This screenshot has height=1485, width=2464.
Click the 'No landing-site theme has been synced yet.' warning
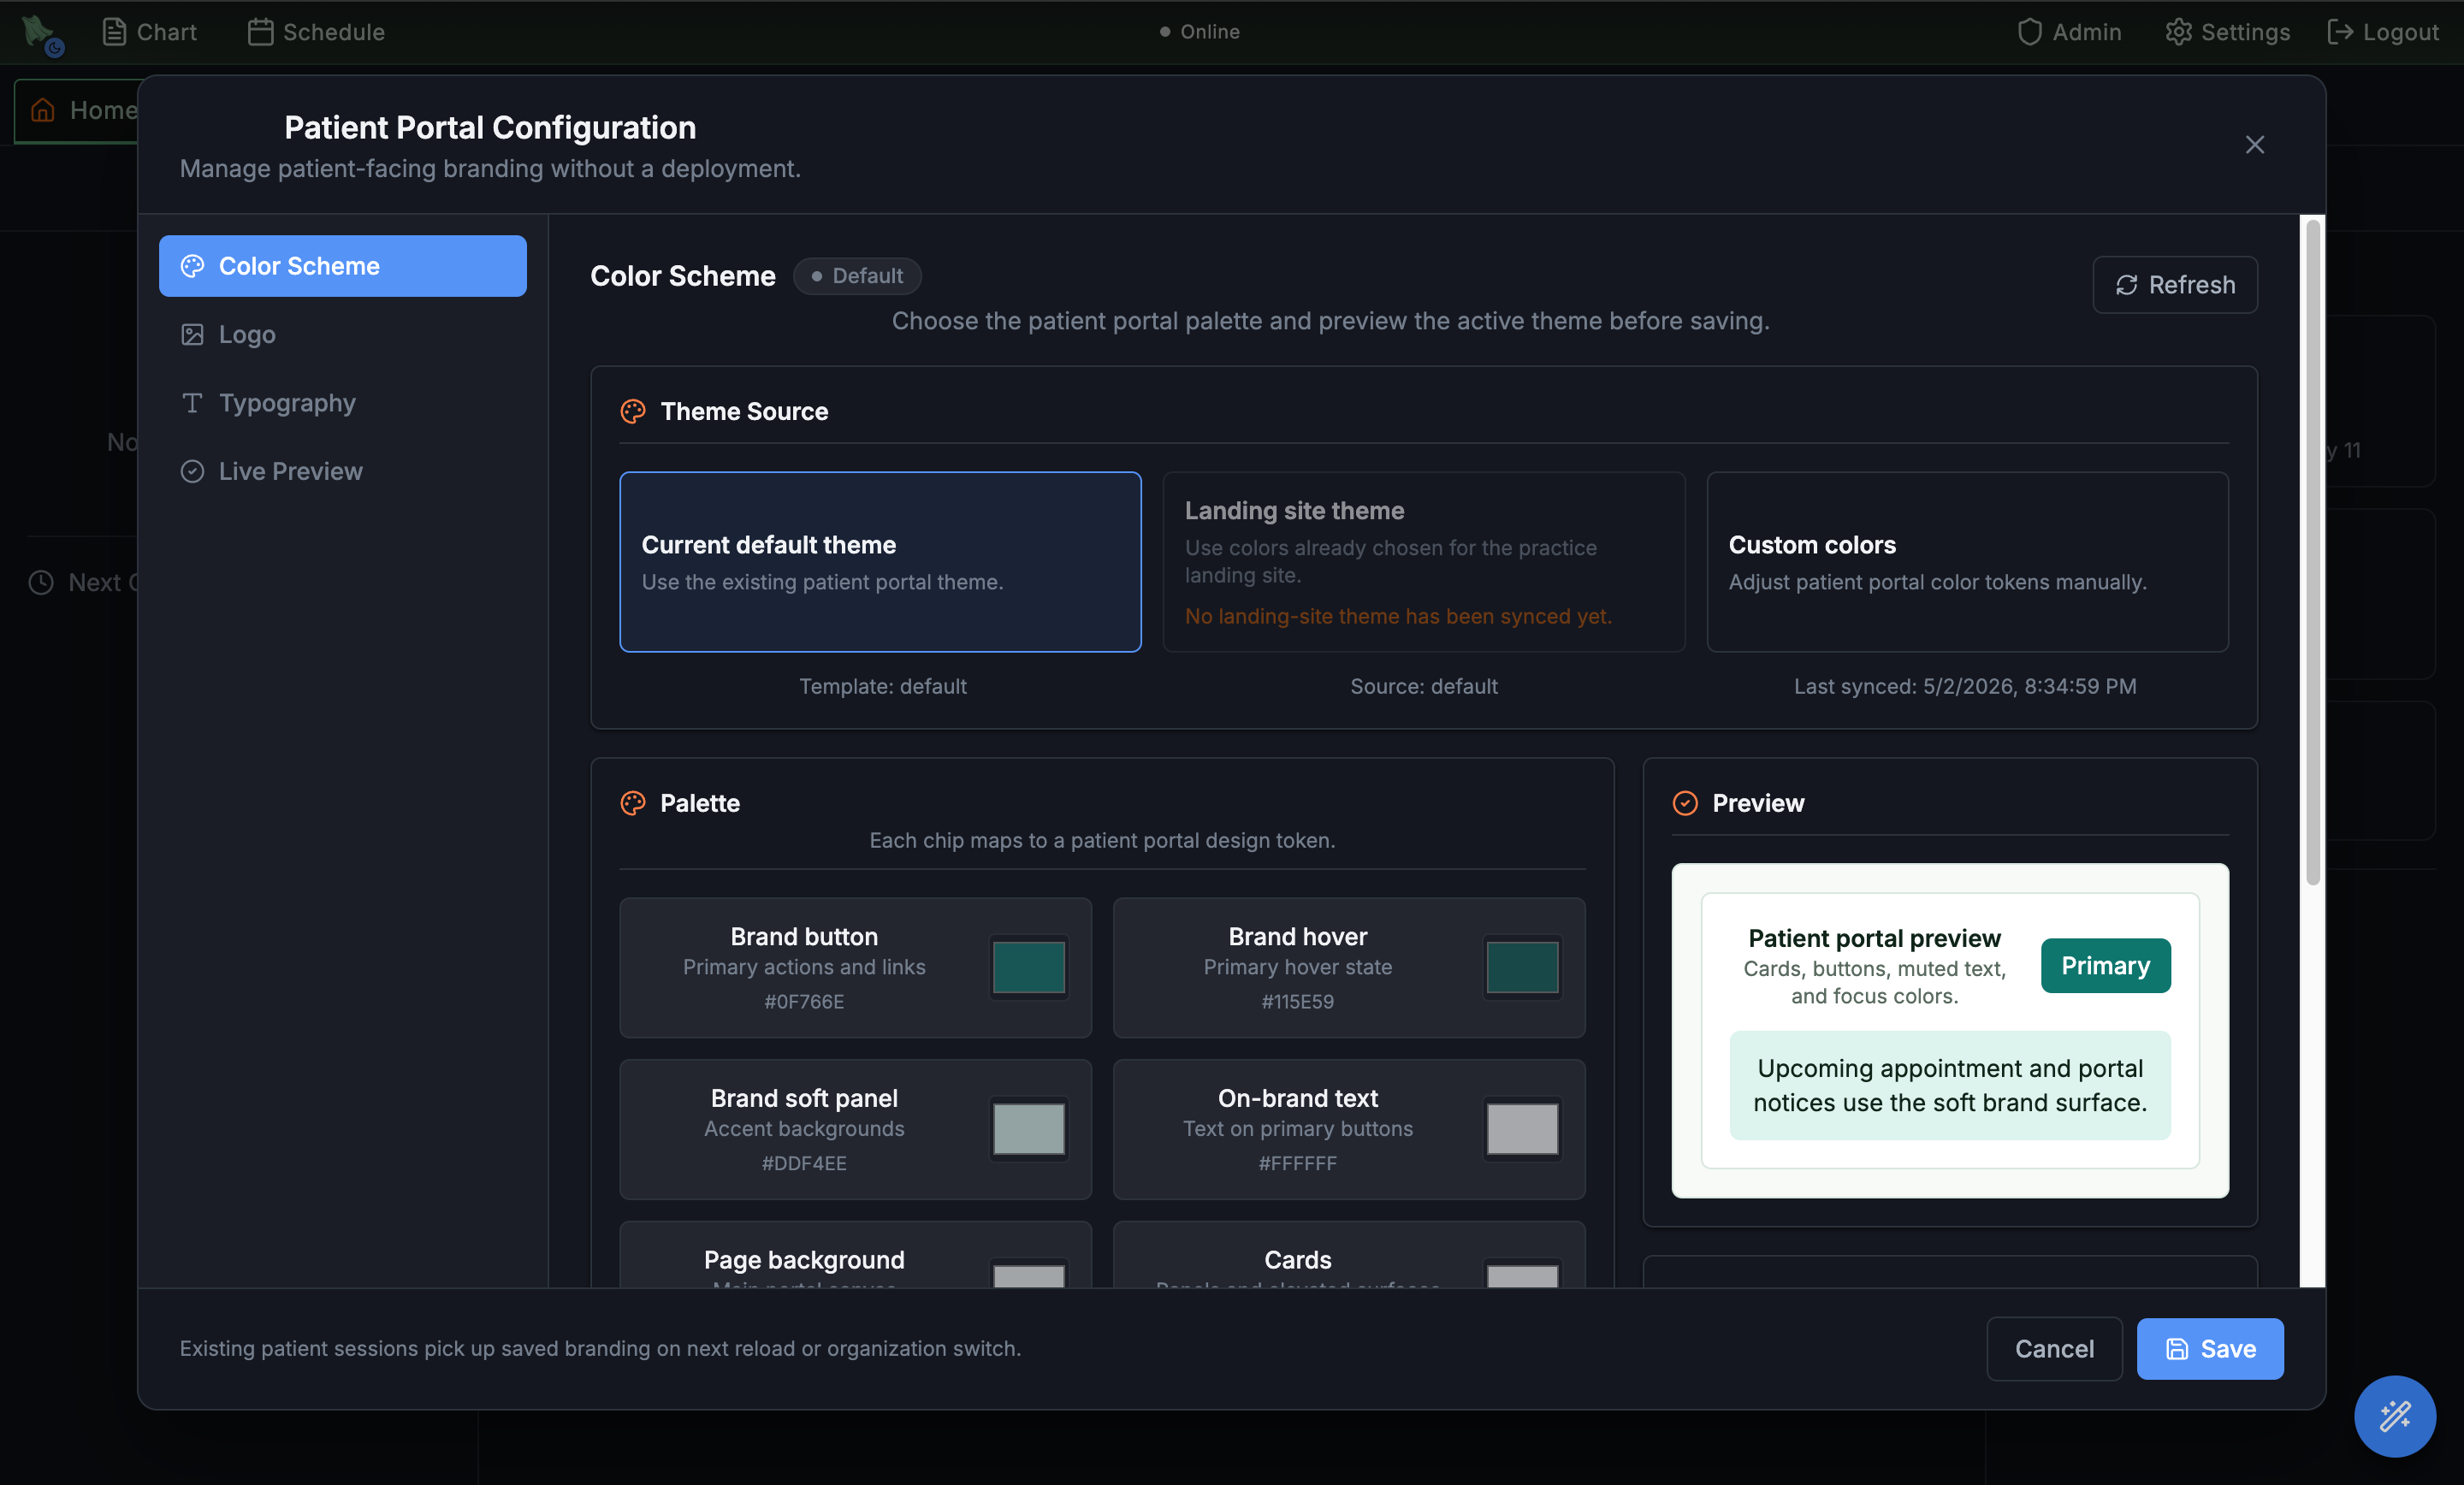[1398, 616]
